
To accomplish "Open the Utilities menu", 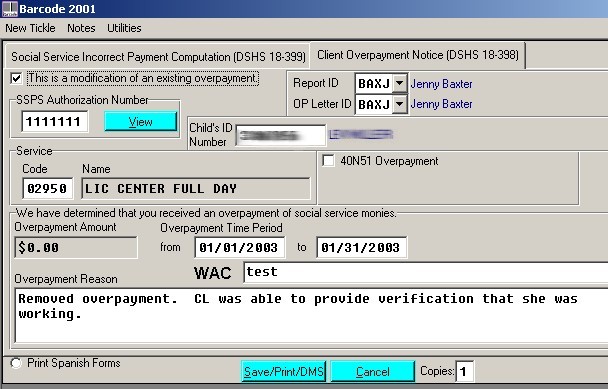I will (124, 28).
